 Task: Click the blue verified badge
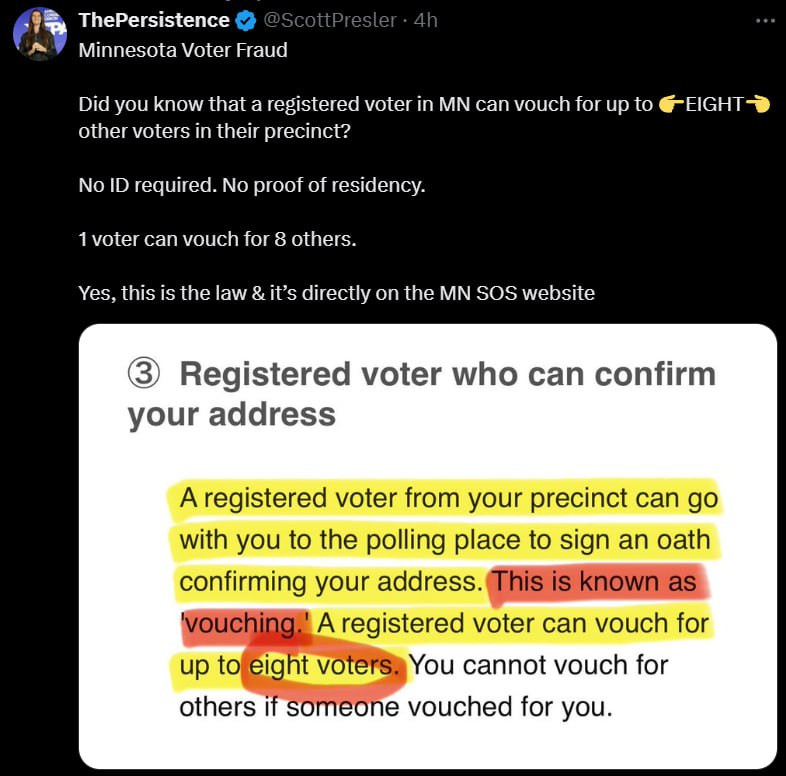tap(247, 21)
